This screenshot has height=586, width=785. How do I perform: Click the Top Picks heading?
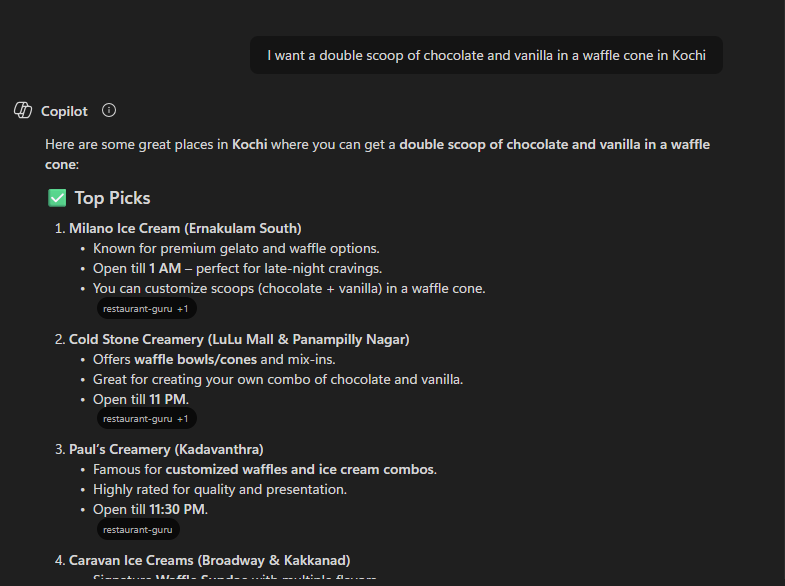click(112, 198)
